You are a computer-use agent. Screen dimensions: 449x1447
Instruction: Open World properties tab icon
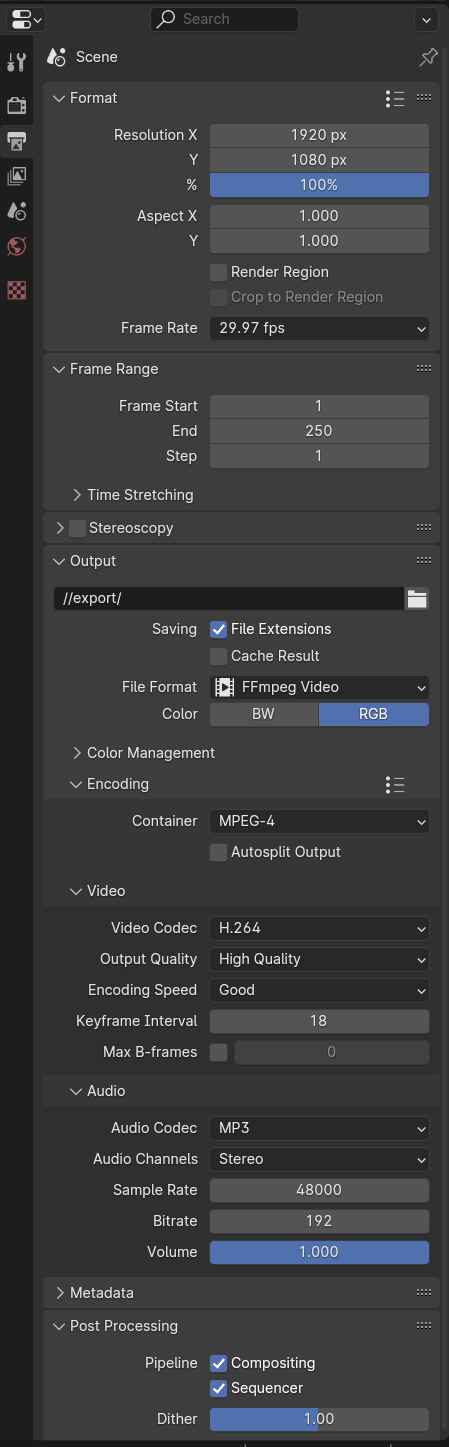tap(16, 246)
